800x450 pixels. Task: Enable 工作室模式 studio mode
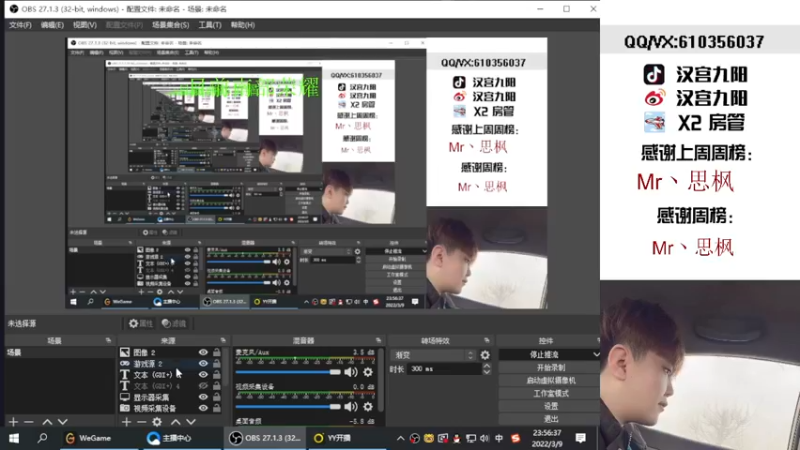point(550,393)
